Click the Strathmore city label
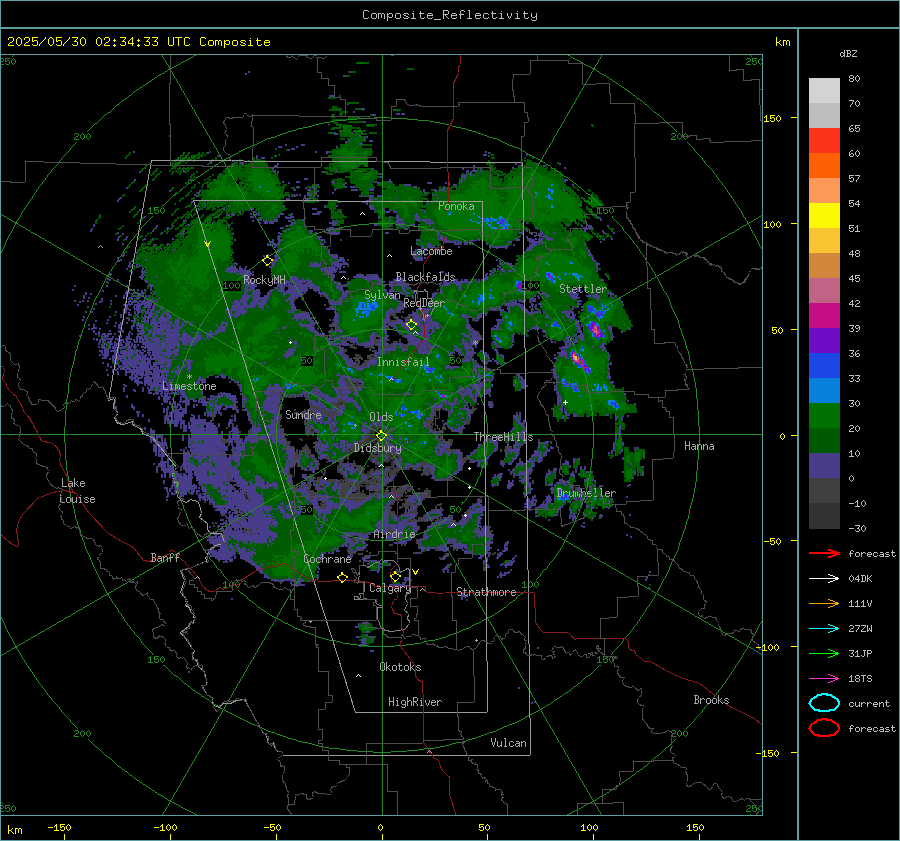The height and width of the screenshot is (841, 900). 486,592
